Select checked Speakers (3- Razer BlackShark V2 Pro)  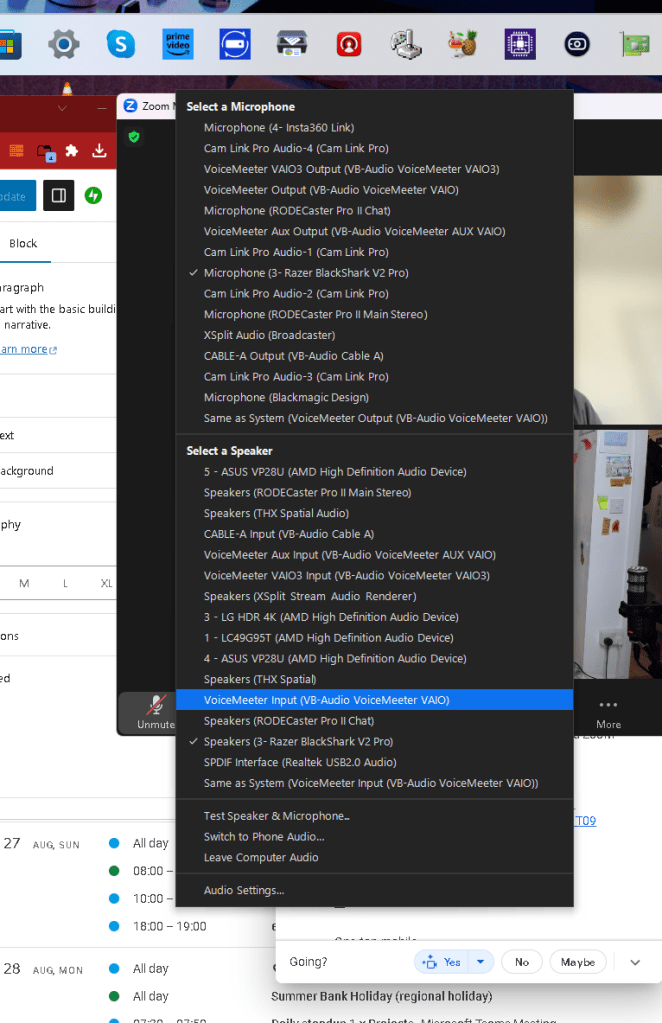(x=374, y=742)
